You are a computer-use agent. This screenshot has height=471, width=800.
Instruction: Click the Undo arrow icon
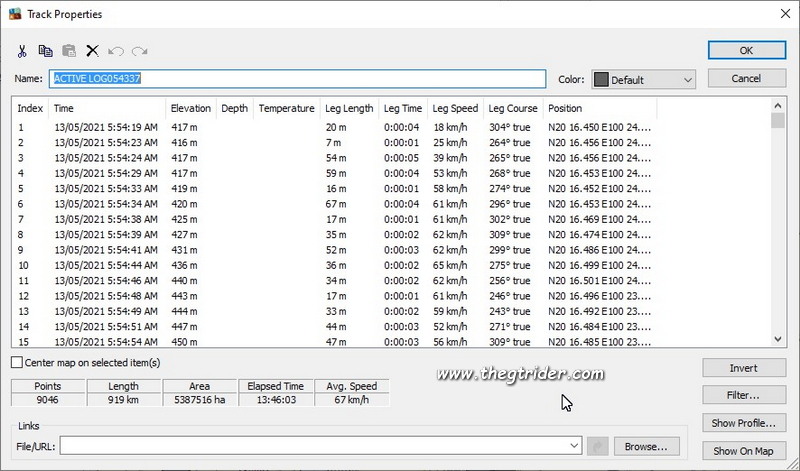tap(115, 51)
